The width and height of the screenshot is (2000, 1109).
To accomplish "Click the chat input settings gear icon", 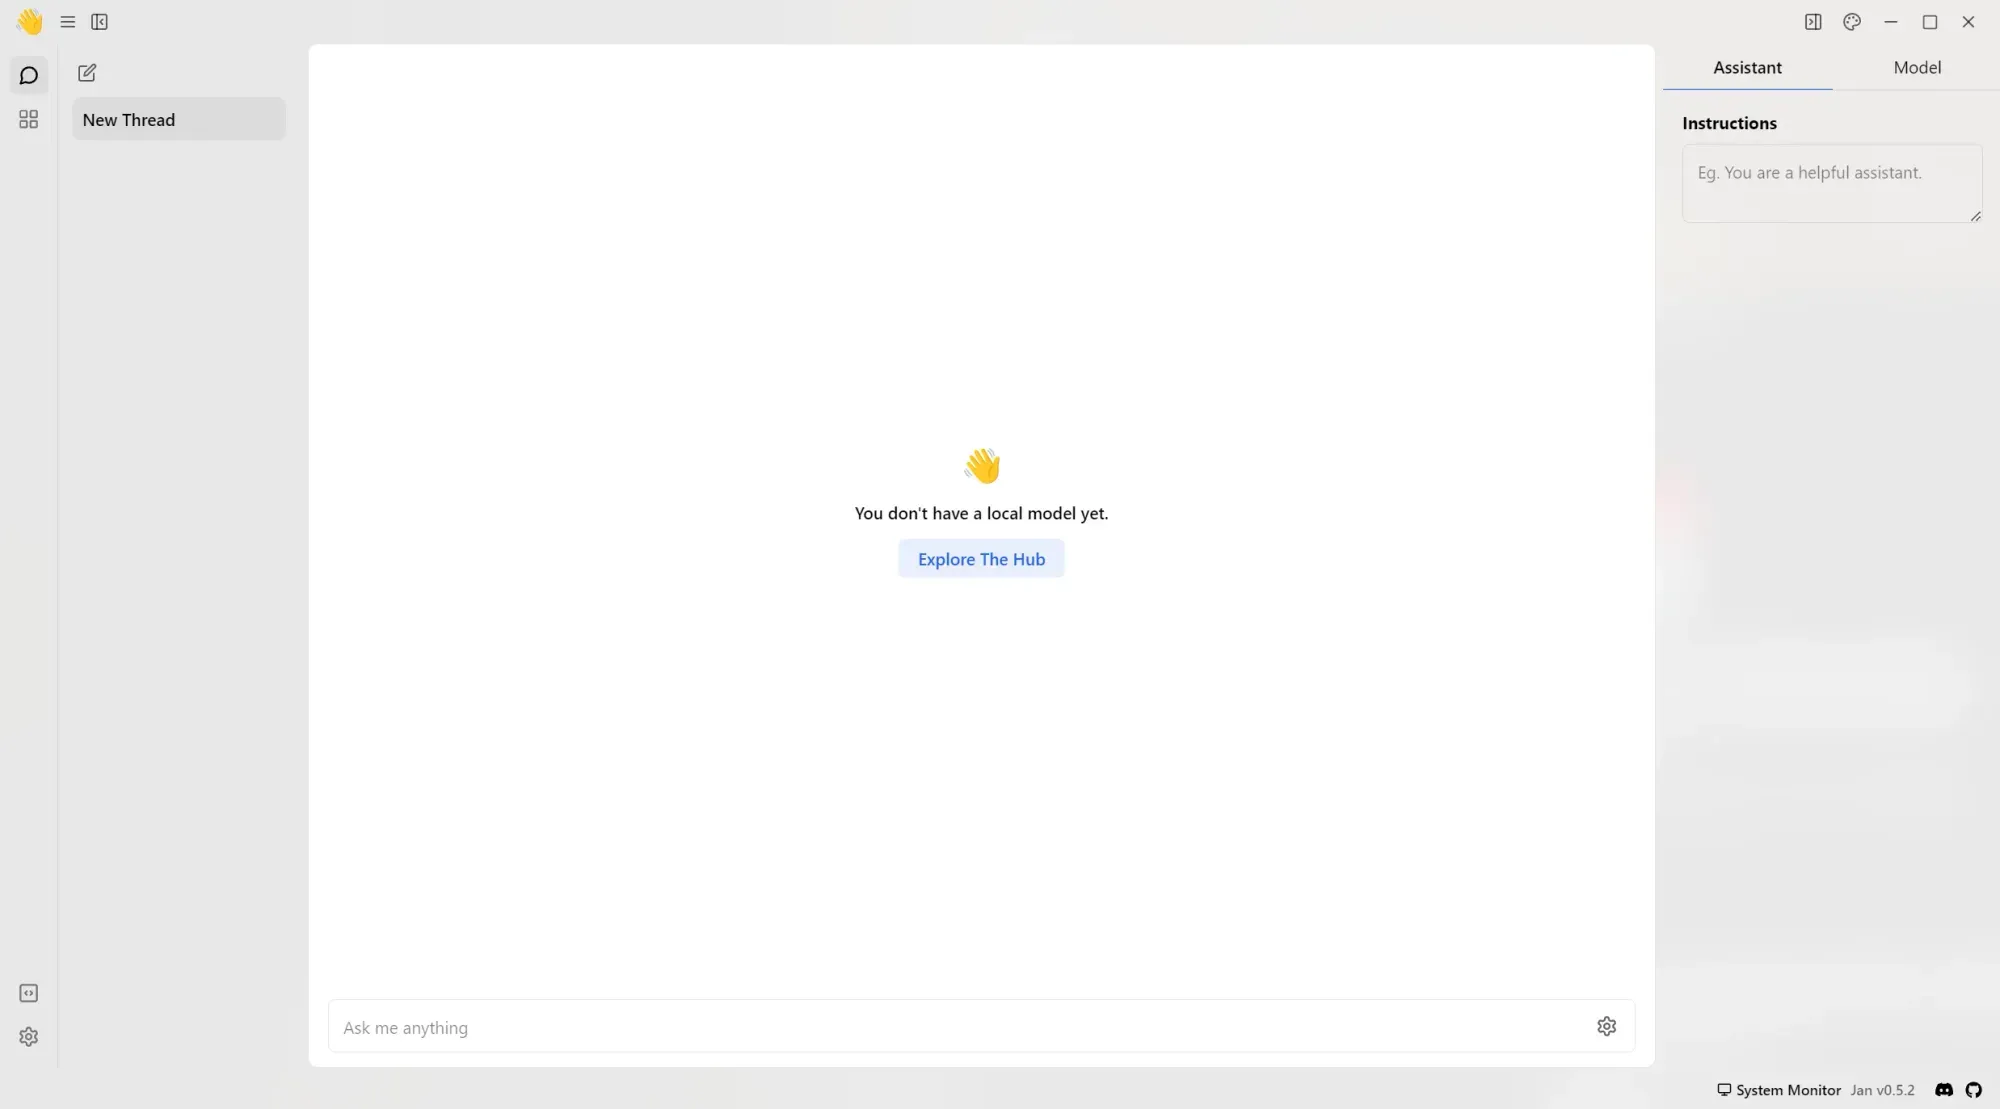I will coord(1607,1026).
